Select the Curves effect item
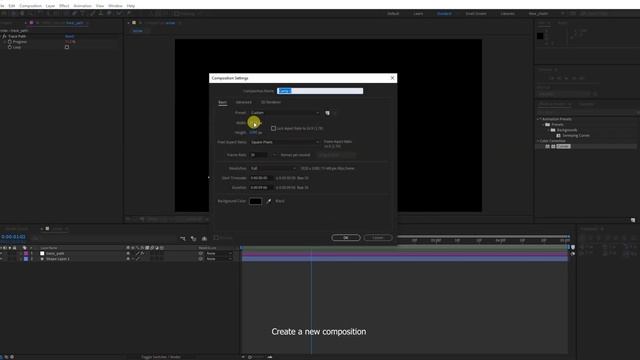 coord(563,146)
